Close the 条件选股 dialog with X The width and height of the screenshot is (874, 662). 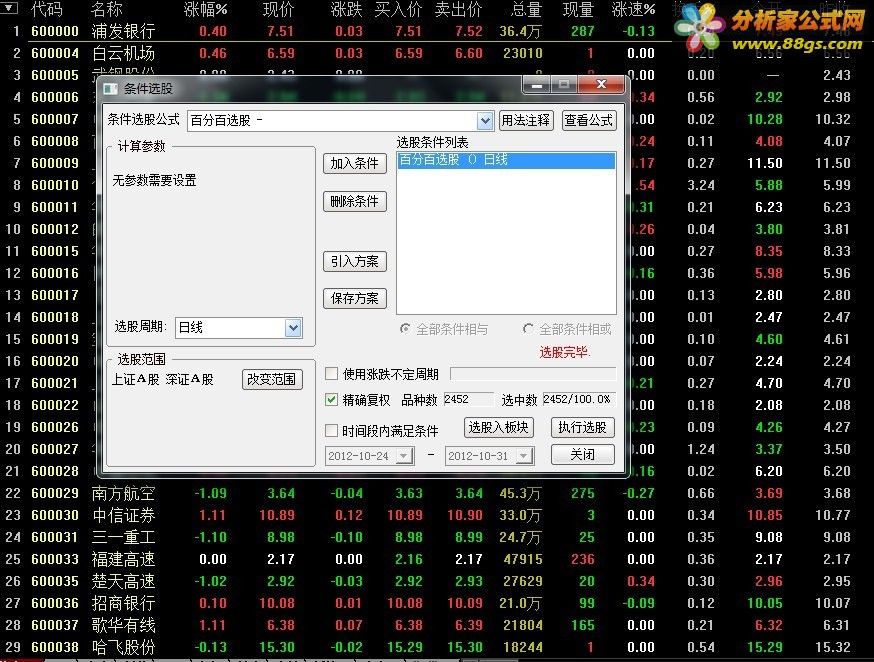pos(601,85)
